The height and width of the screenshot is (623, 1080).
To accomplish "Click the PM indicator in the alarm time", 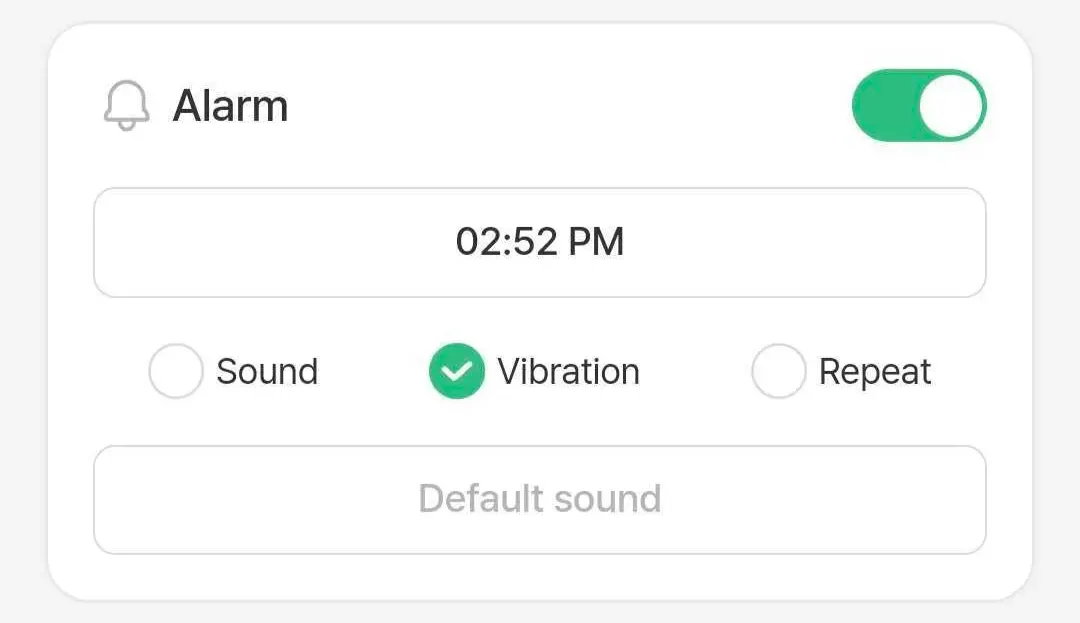I will tap(597, 242).
